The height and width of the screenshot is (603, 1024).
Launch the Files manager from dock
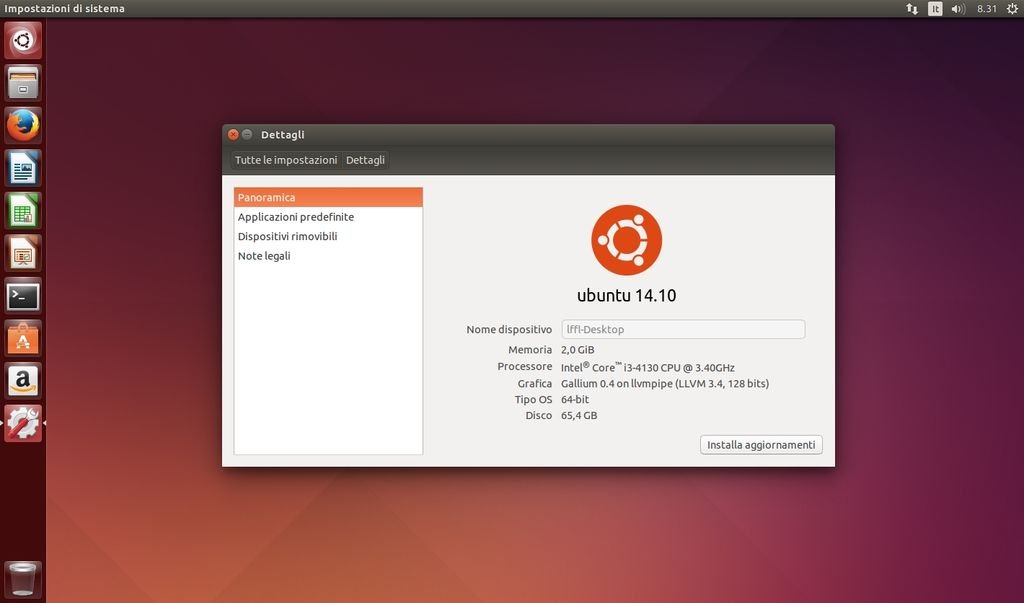coord(22,83)
